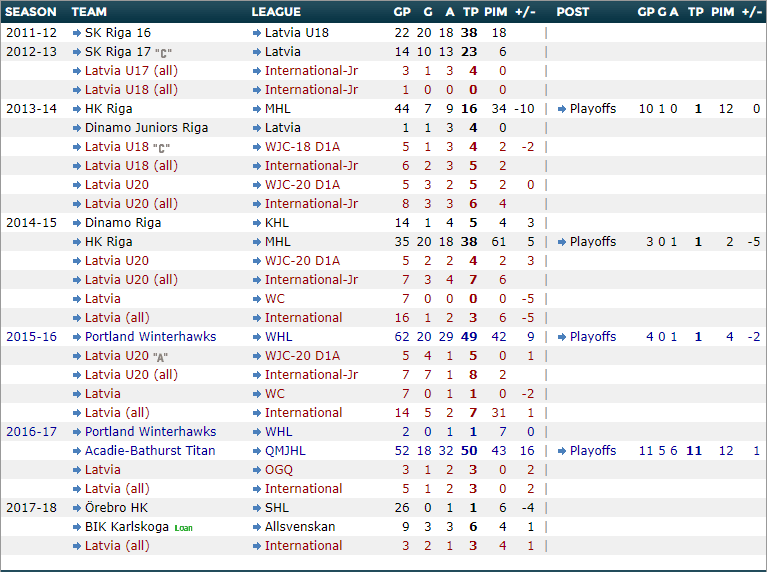The width and height of the screenshot is (767, 572).
Task: Click the arrow icon beside the QMJHL league
Action: tap(256, 451)
